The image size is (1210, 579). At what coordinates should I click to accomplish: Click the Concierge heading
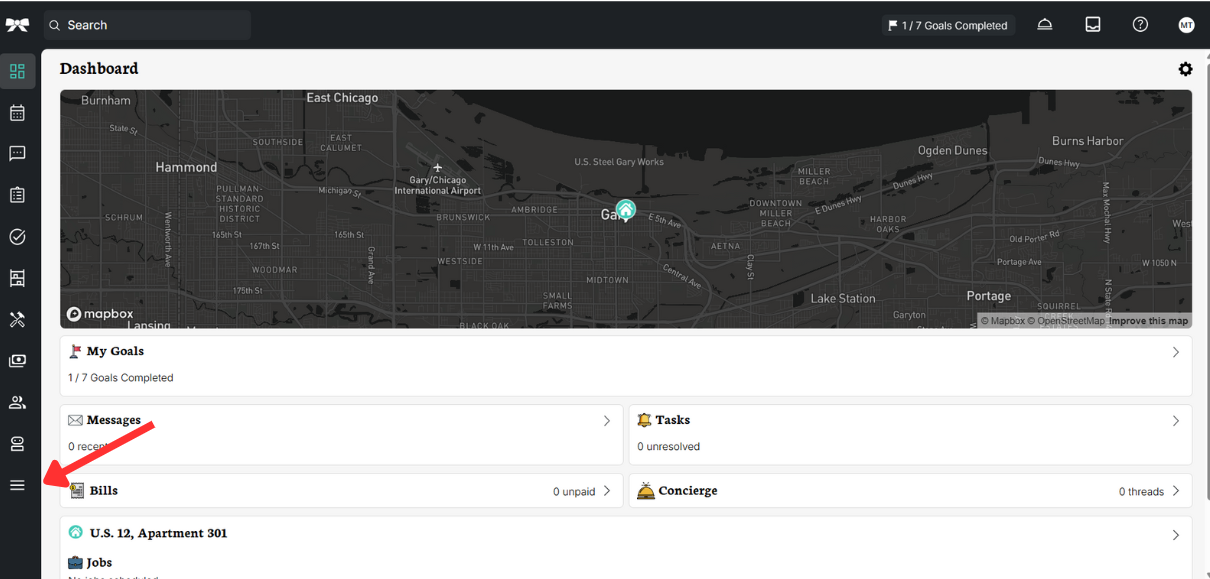coord(688,491)
